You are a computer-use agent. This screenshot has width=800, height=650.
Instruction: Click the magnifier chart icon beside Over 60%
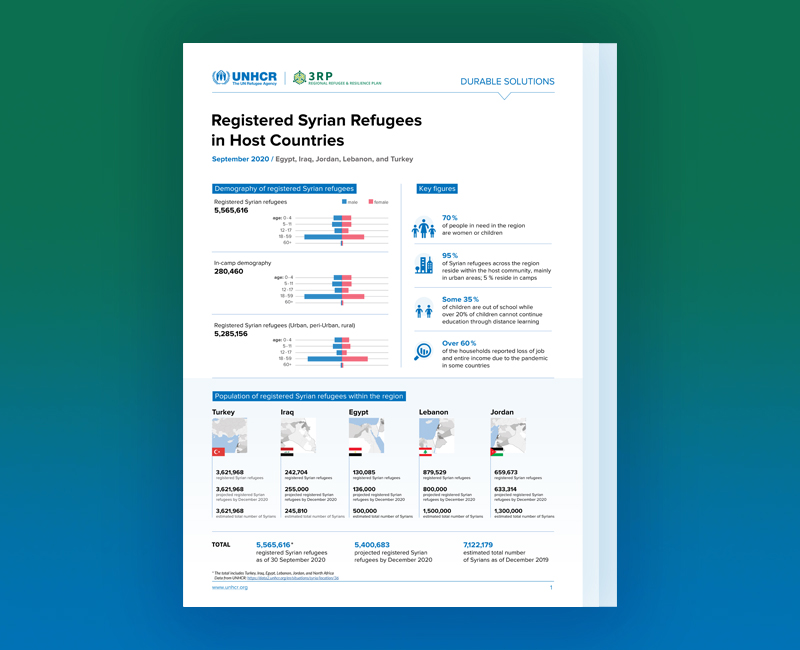click(424, 351)
